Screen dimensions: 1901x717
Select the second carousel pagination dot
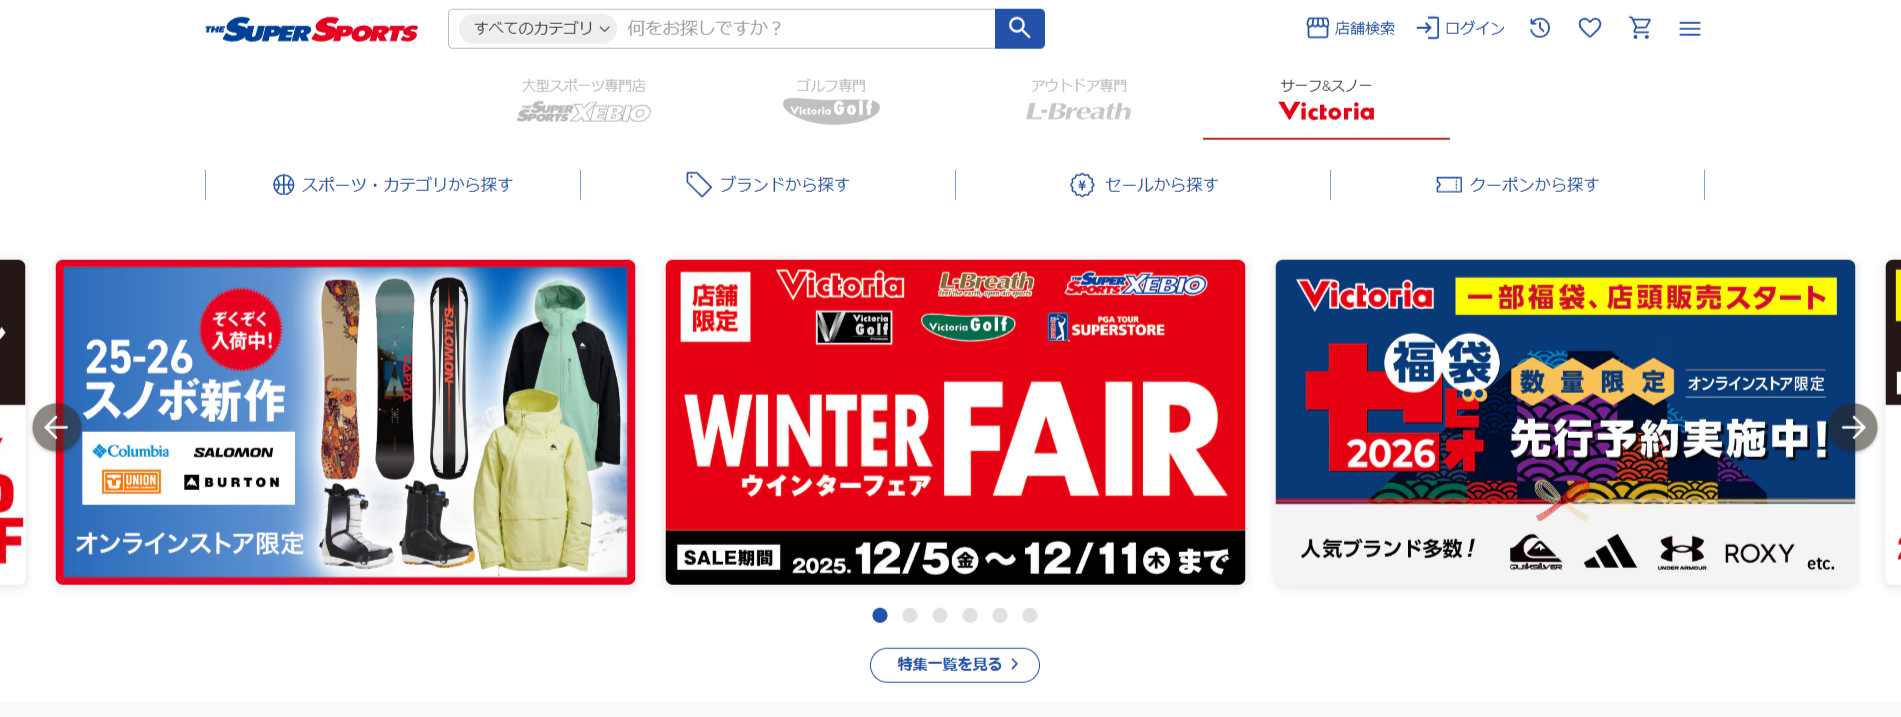tap(910, 615)
